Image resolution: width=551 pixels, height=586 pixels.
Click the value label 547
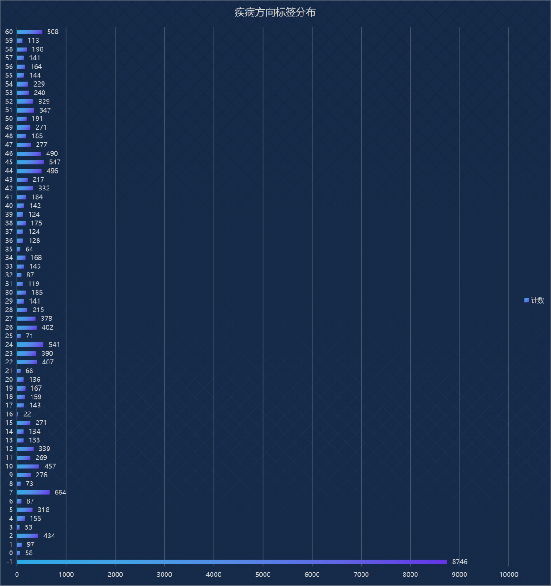(x=55, y=162)
